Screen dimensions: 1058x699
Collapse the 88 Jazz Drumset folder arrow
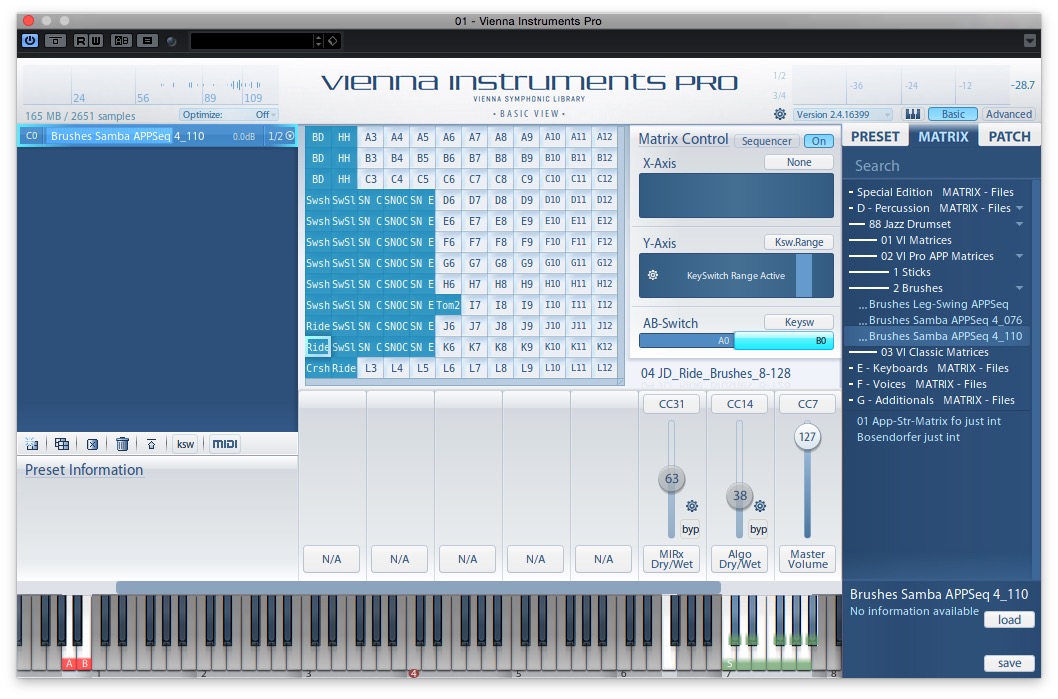coord(1020,224)
